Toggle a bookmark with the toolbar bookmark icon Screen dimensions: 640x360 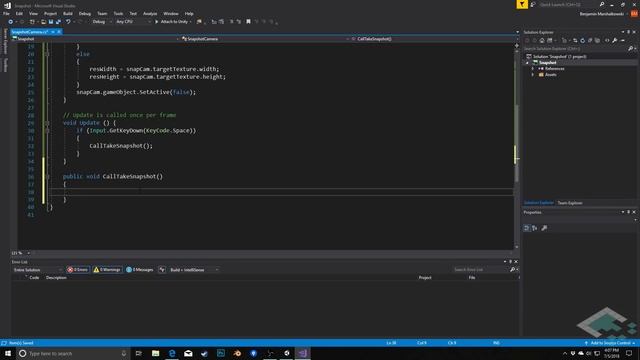coord(248,22)
